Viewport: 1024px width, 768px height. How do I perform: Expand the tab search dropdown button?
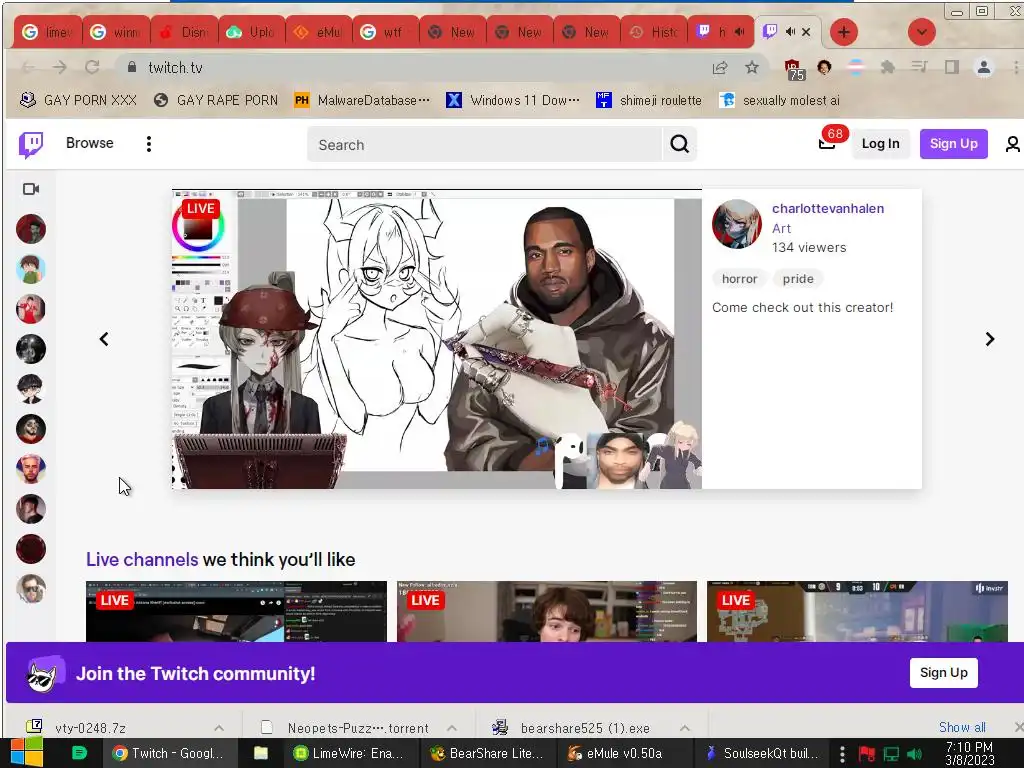(x=921, y=32)
